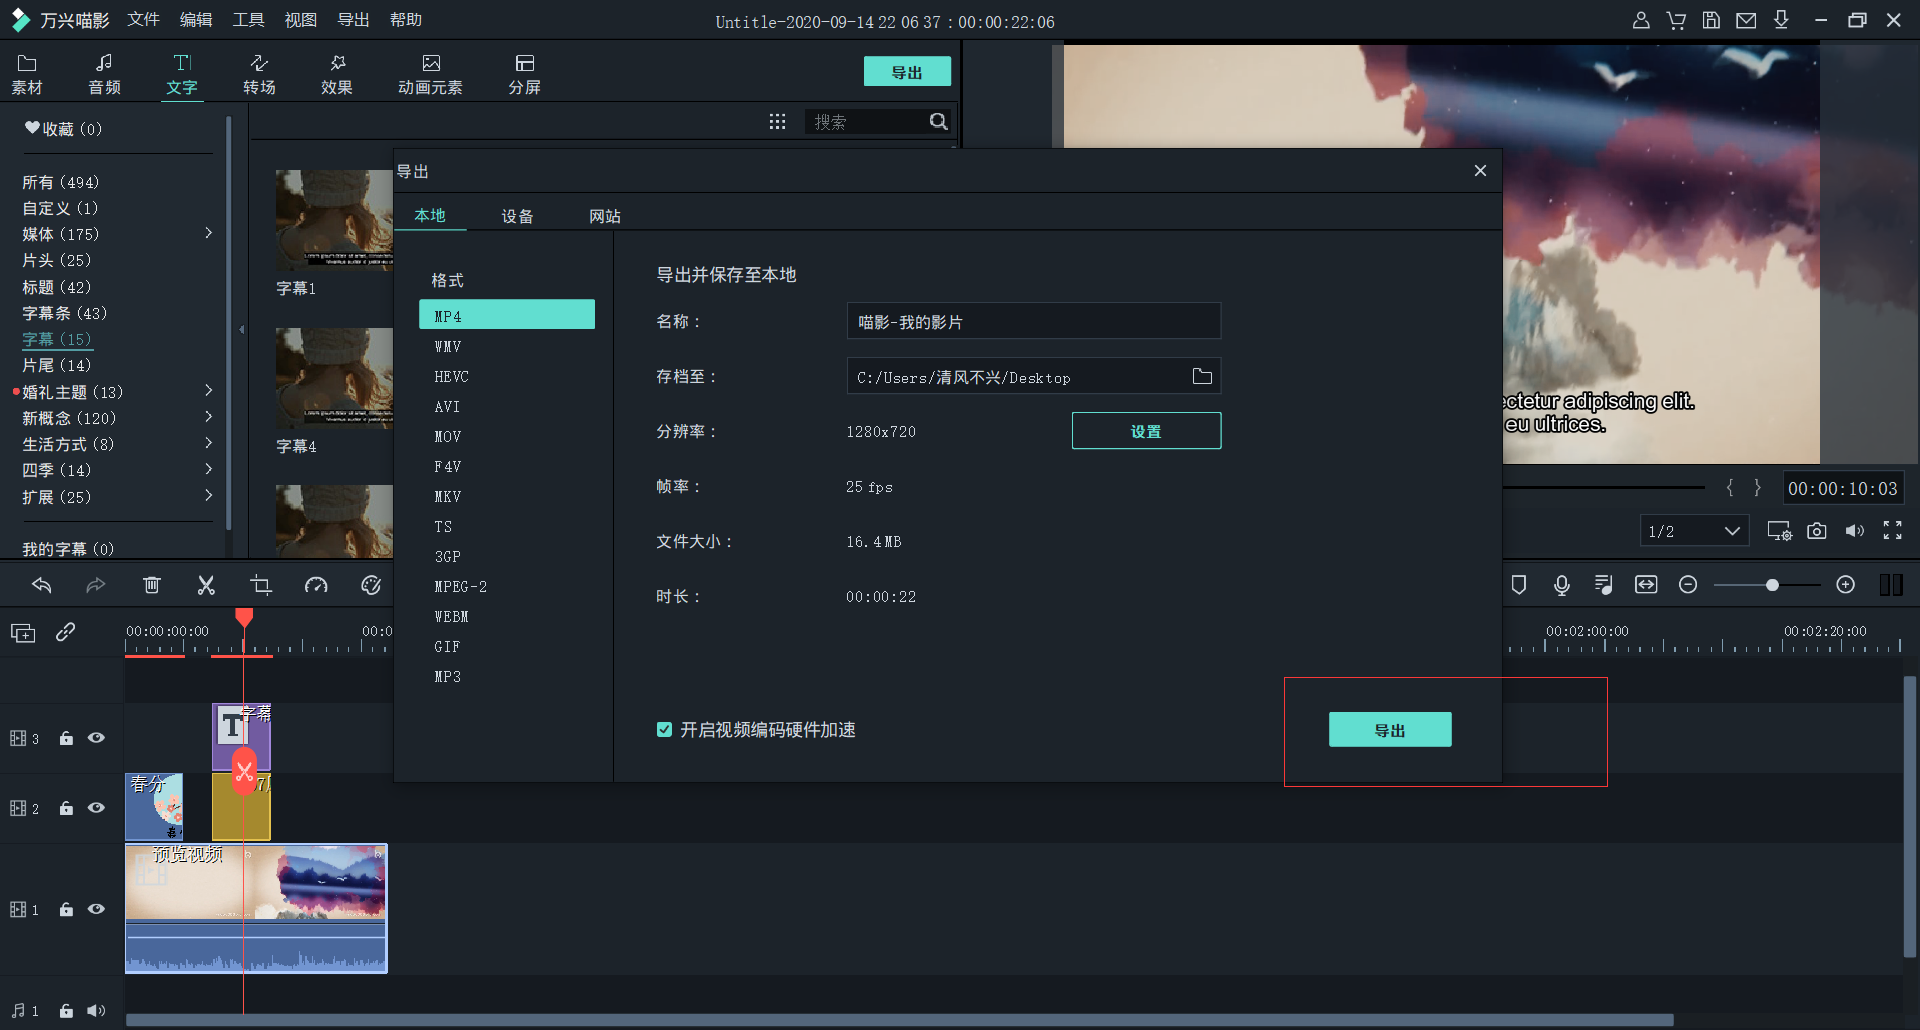
Task: Open the color palette tool
Action: 371,585
